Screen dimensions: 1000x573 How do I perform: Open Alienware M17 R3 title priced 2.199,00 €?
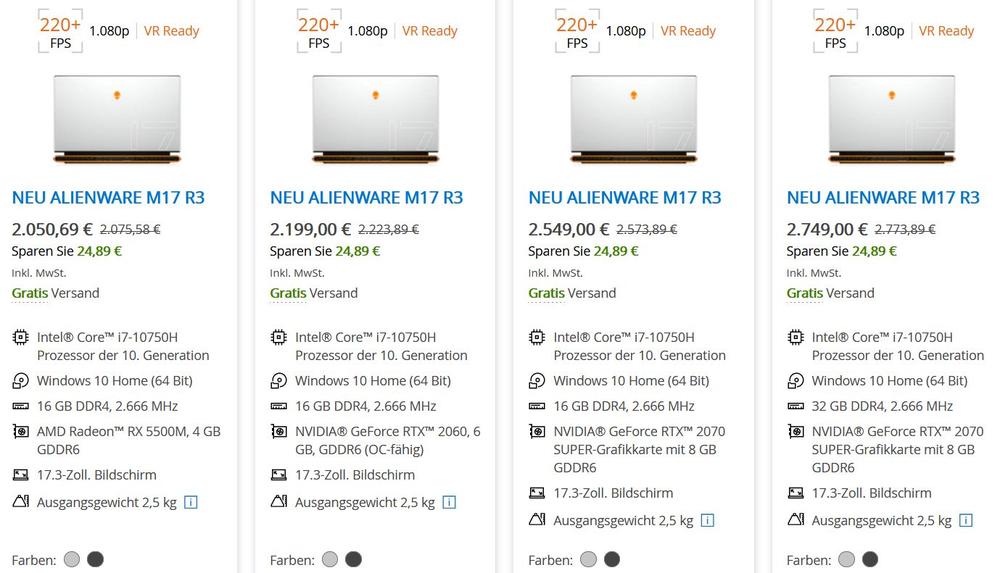[366, 197]
